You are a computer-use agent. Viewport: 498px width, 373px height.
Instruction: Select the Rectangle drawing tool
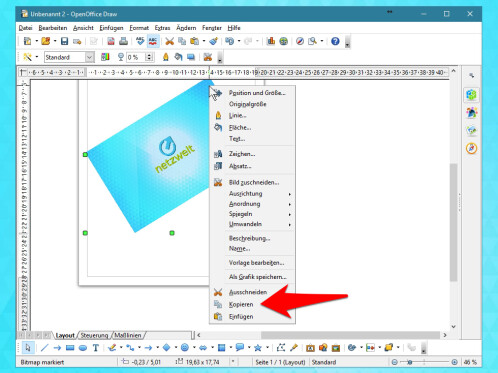point(70,348)
